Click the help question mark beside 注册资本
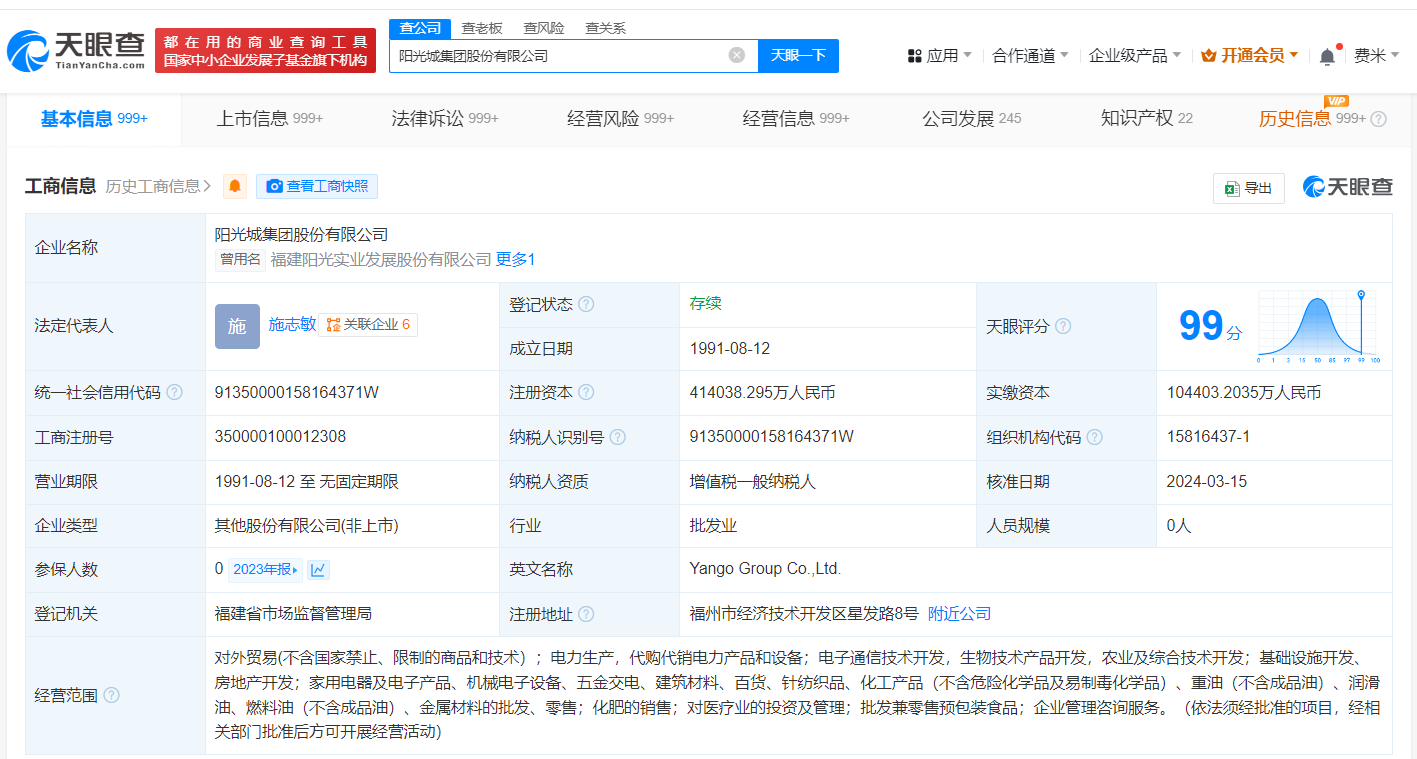1417x759 pixels. coord(585,392)
